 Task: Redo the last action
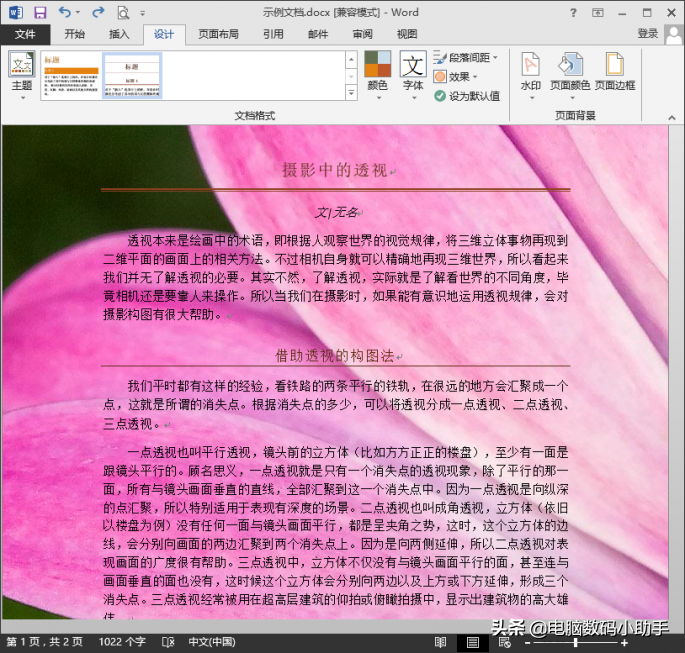point(98,12)
